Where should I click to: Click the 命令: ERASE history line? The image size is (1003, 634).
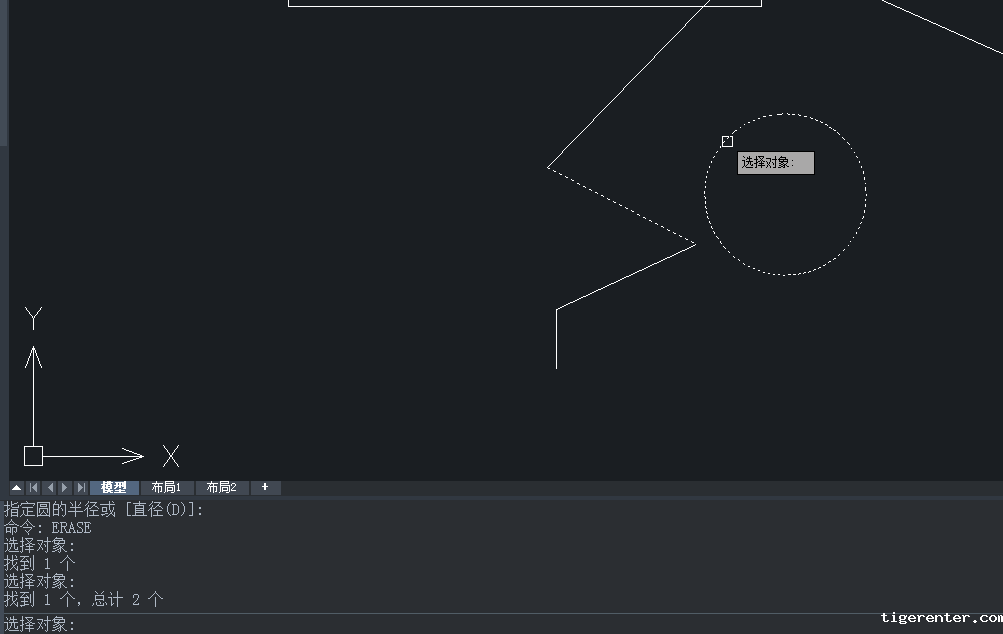click(x=48, y=528)
